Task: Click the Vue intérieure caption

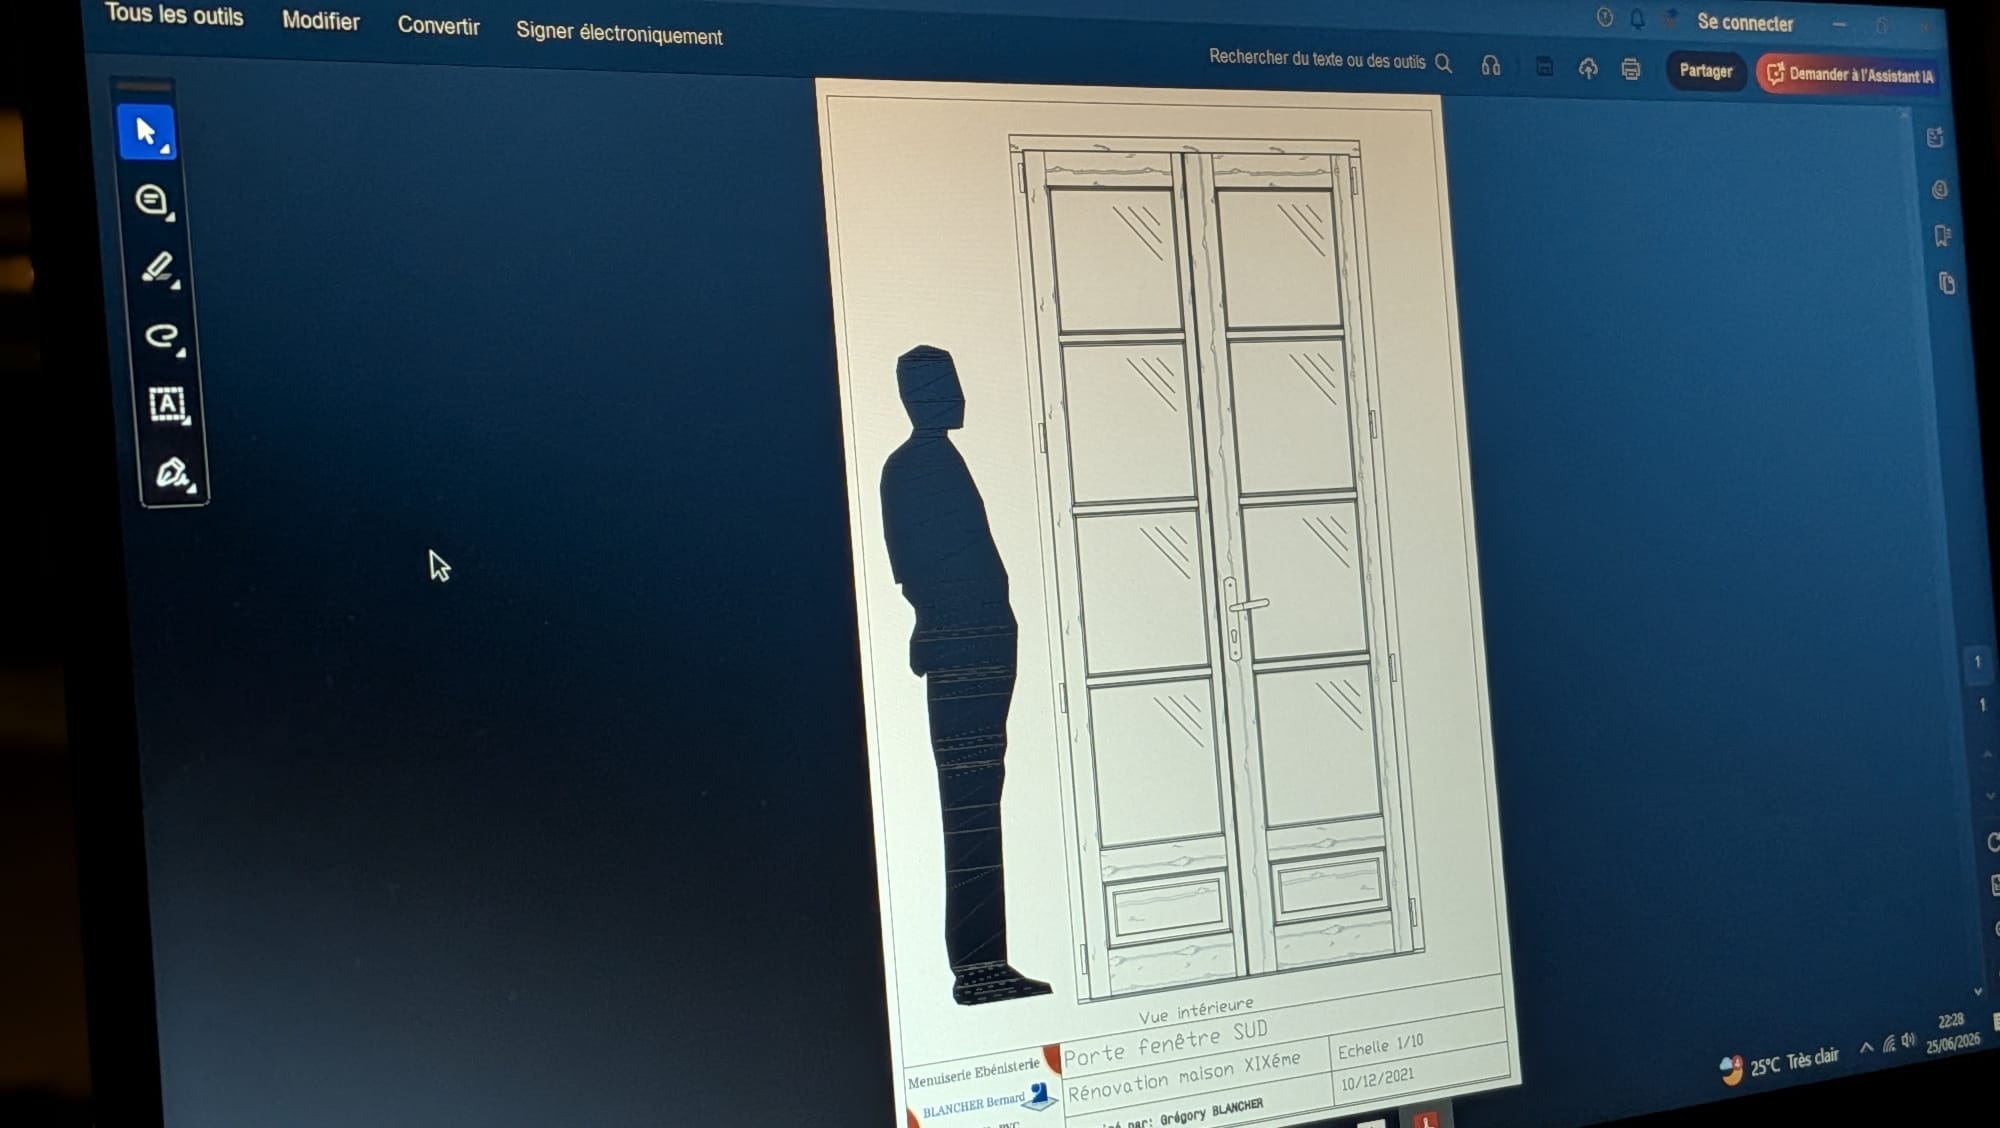Action: click(x=1196, y=1010)
